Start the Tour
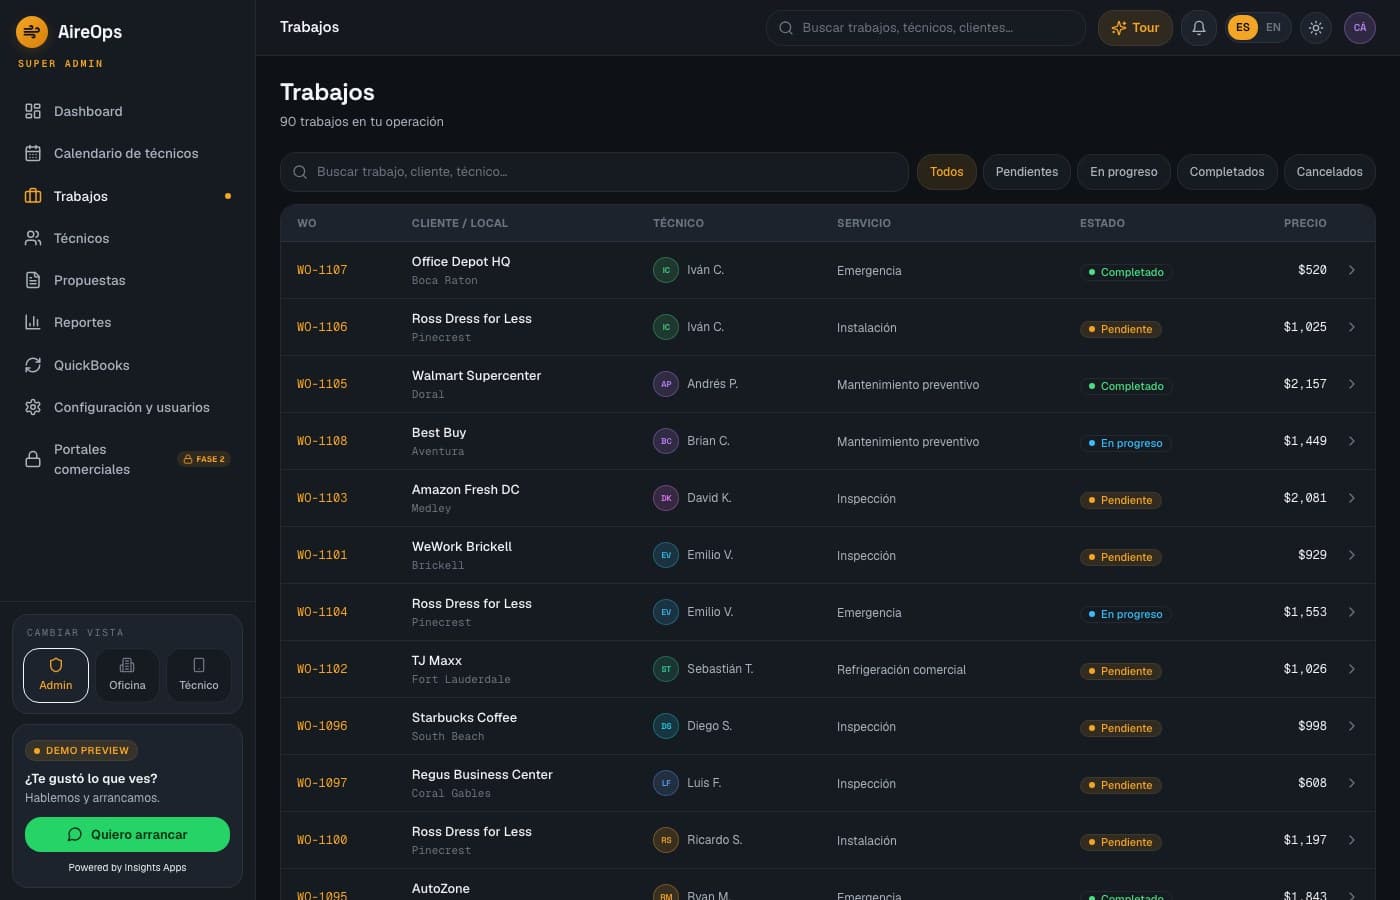This screenshot has height=900, width=1400. tap(1135, 28)
